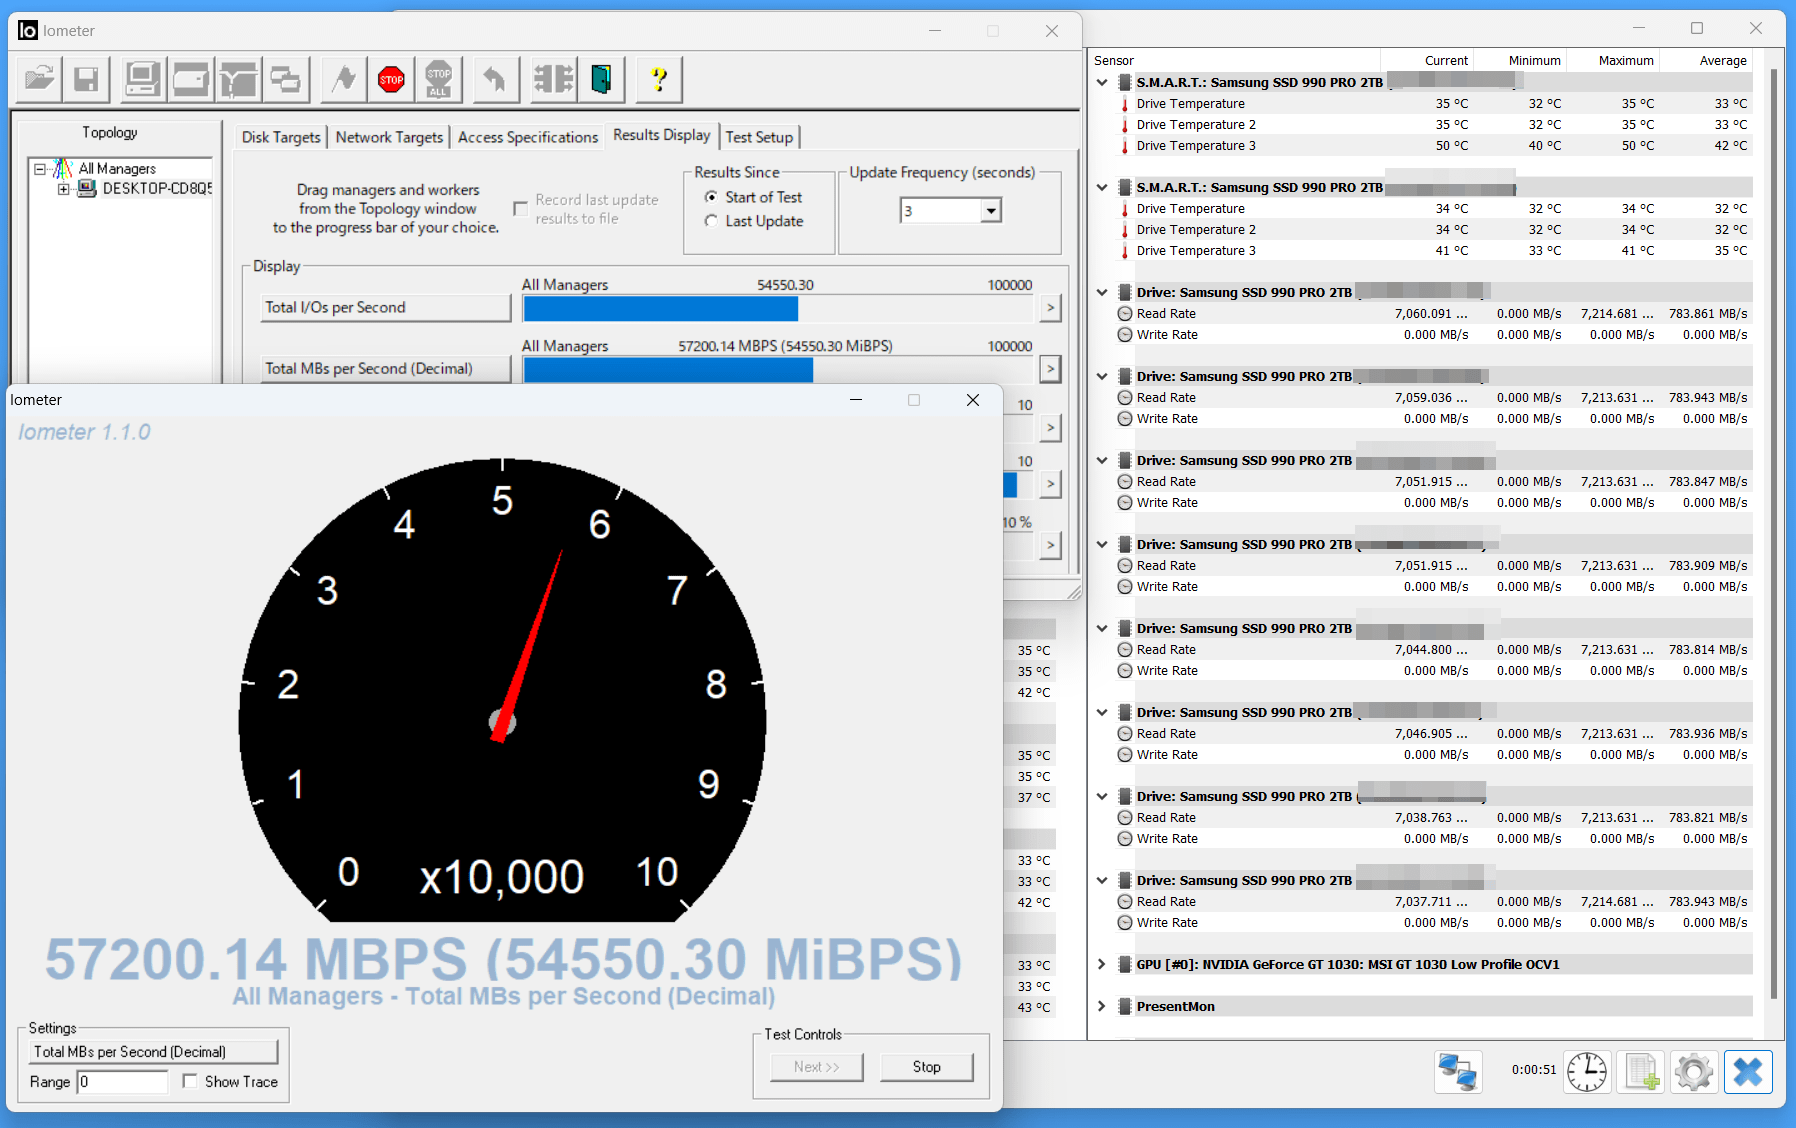Open the Access Specifications tab
Screen dimensions: 1796x1128
[528, 137]
